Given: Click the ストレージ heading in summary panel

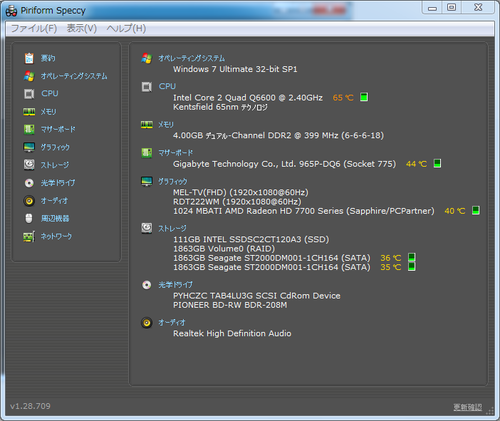Looking at the screenshot, I should [x=172, y=228].
